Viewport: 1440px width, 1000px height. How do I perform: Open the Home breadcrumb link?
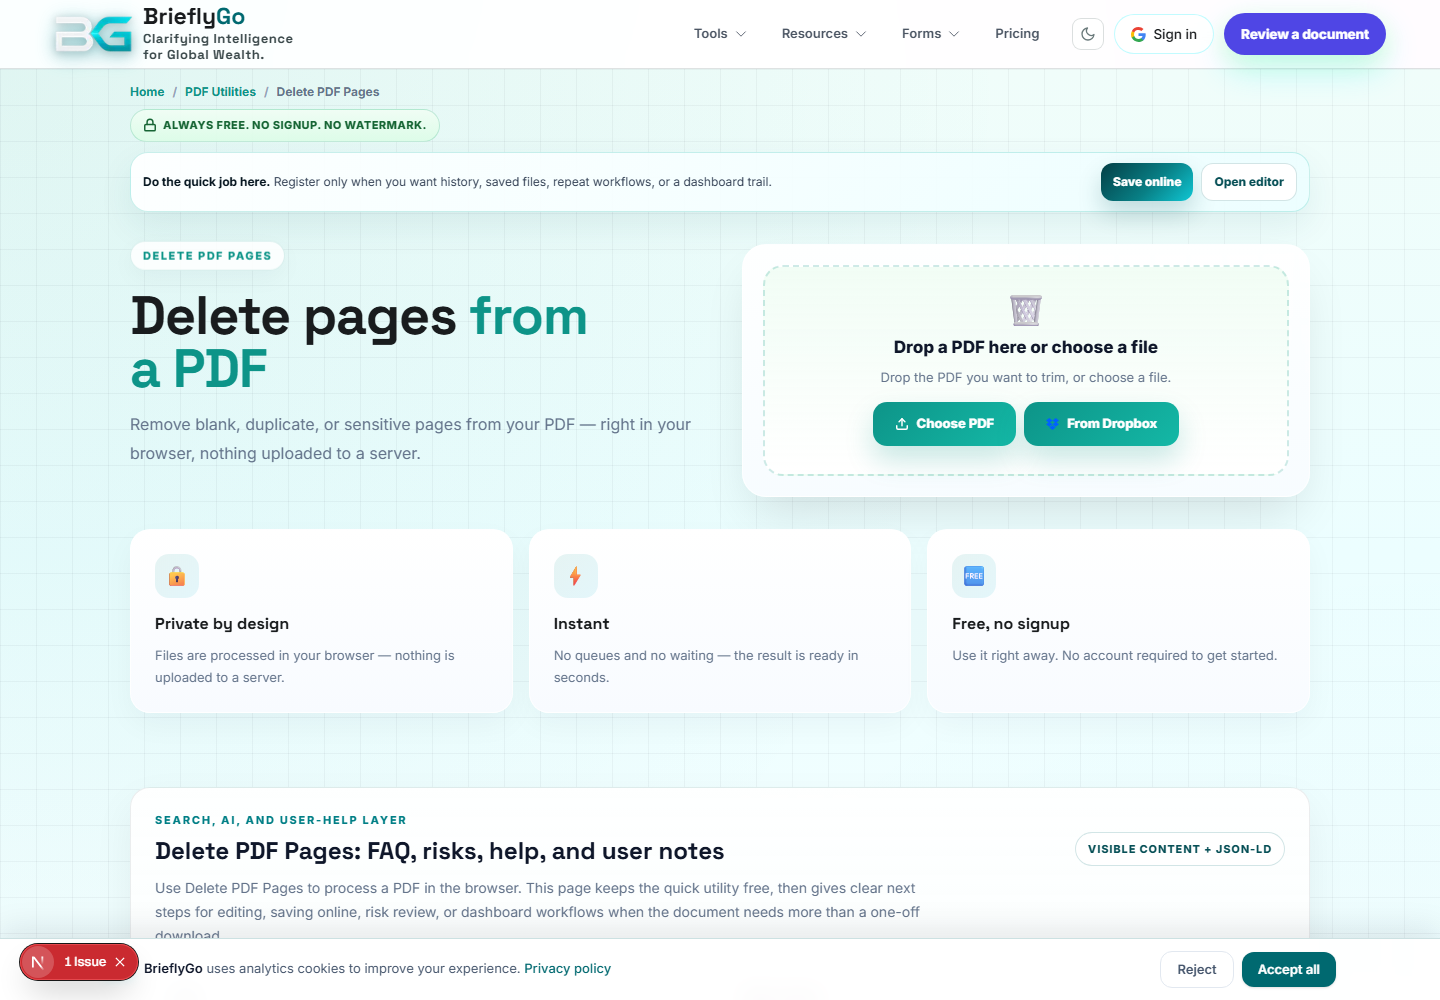pos(147,92)
